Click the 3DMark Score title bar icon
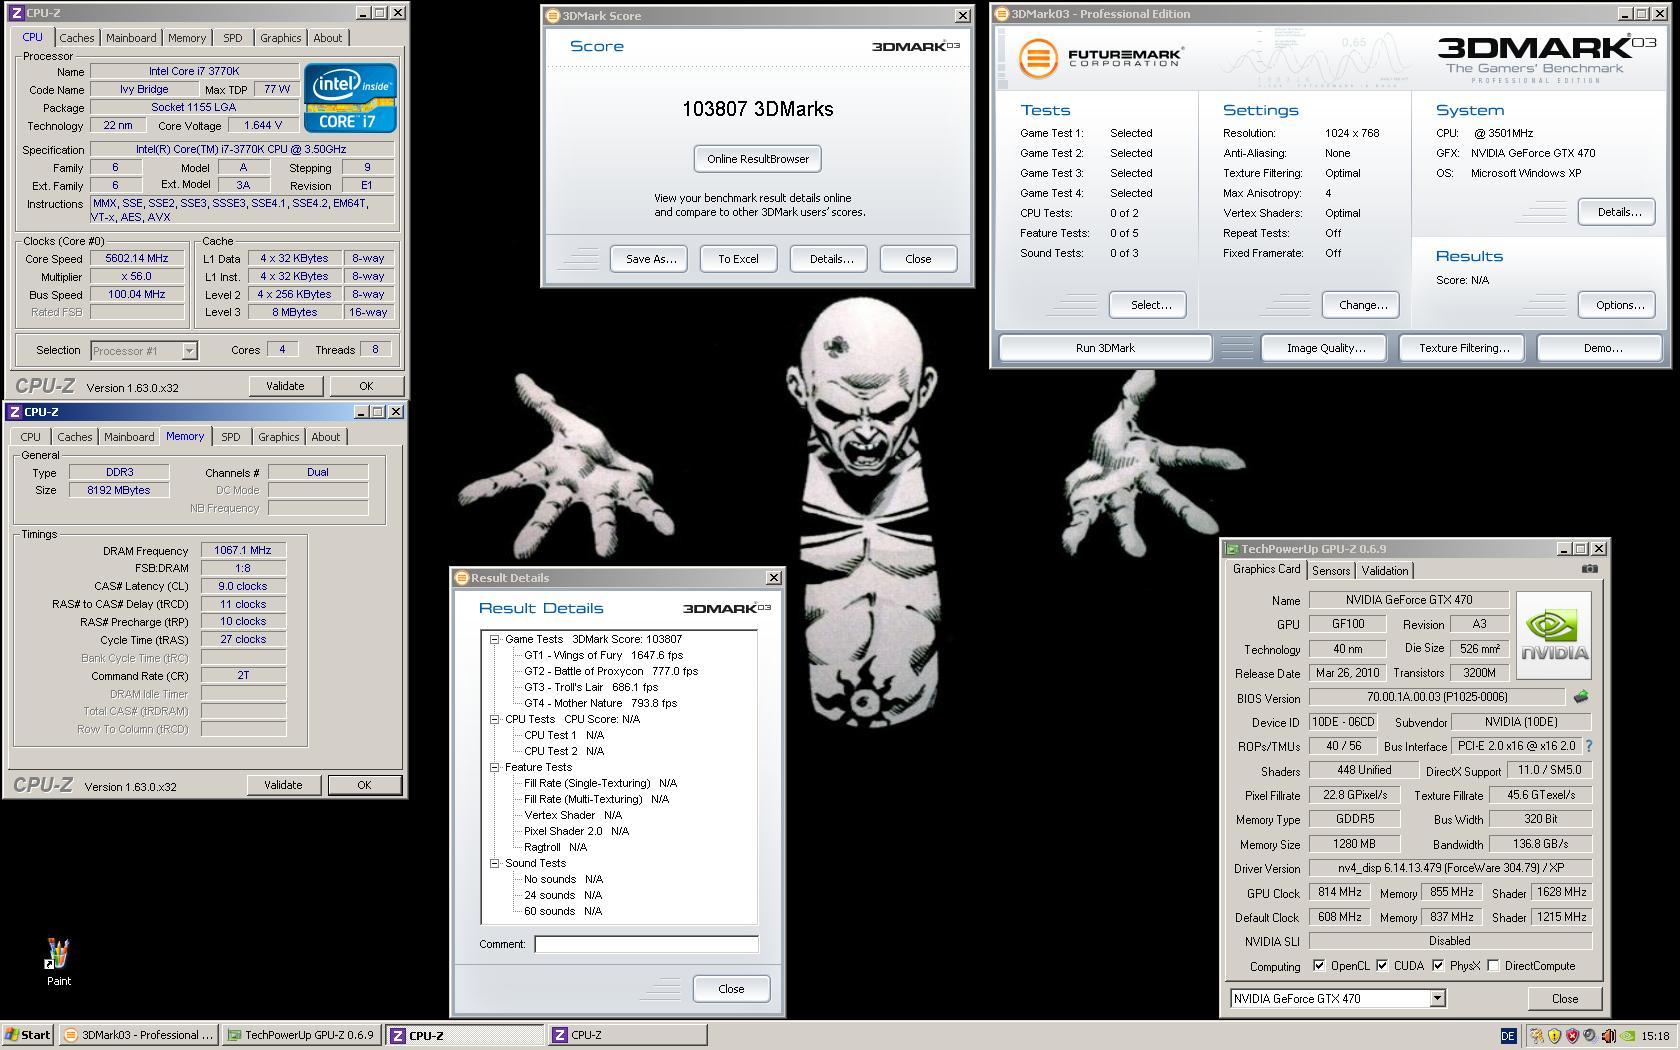 click(x=553, y=16)
